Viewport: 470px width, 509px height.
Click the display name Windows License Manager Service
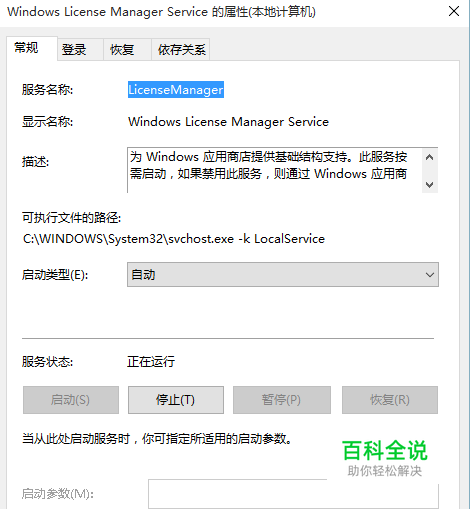pyautogui.click(x=228, y=122)
